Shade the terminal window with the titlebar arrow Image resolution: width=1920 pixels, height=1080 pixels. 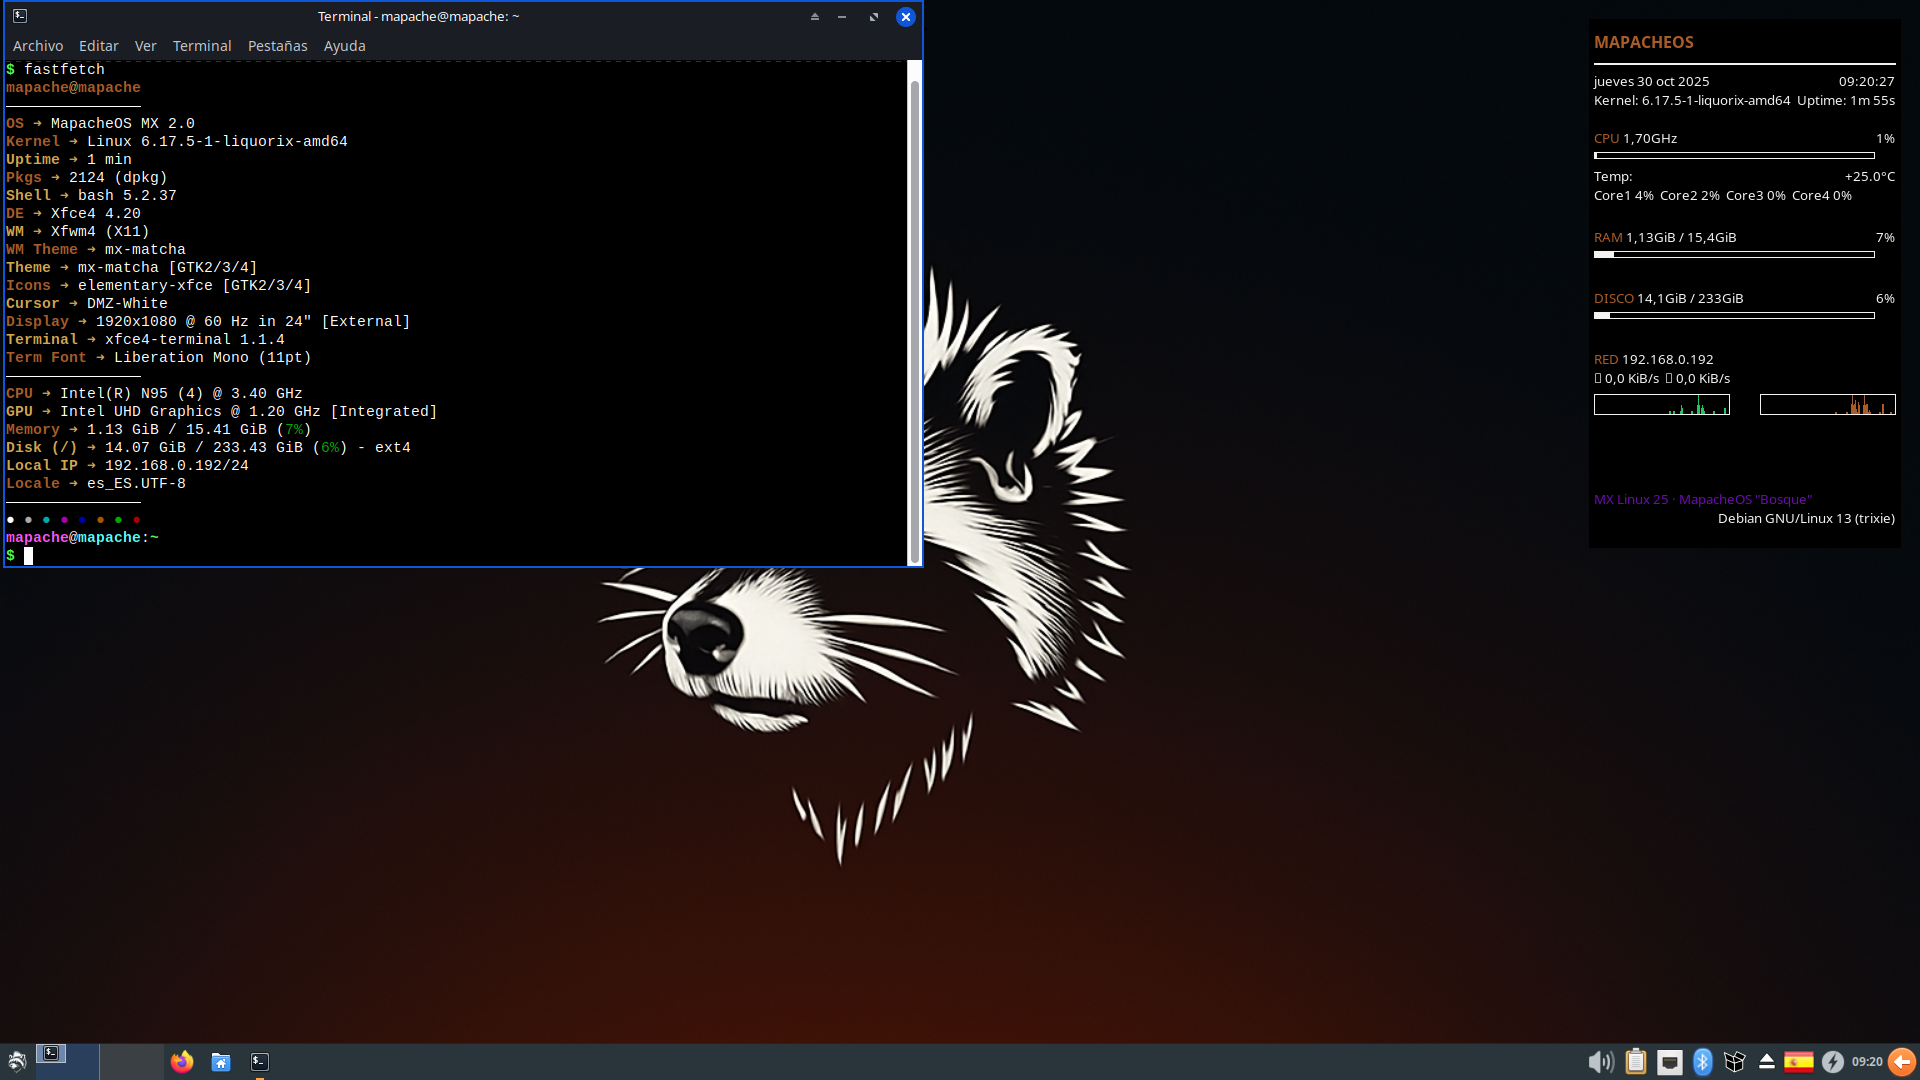coord(814,16)
